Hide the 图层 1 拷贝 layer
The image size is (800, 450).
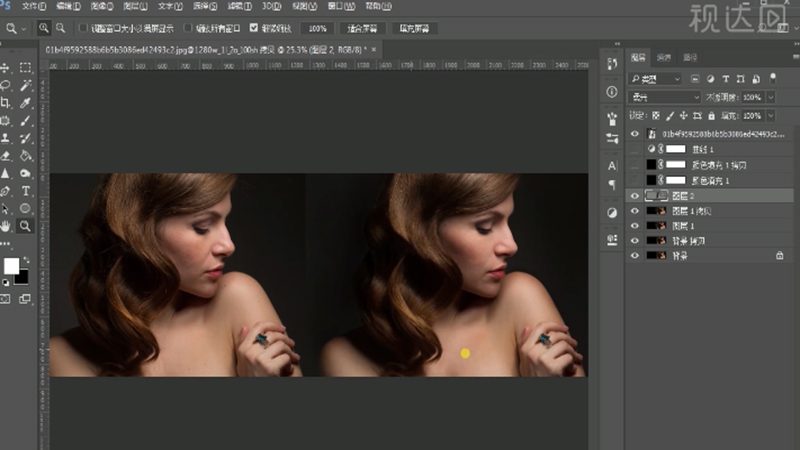click(635, 211)
